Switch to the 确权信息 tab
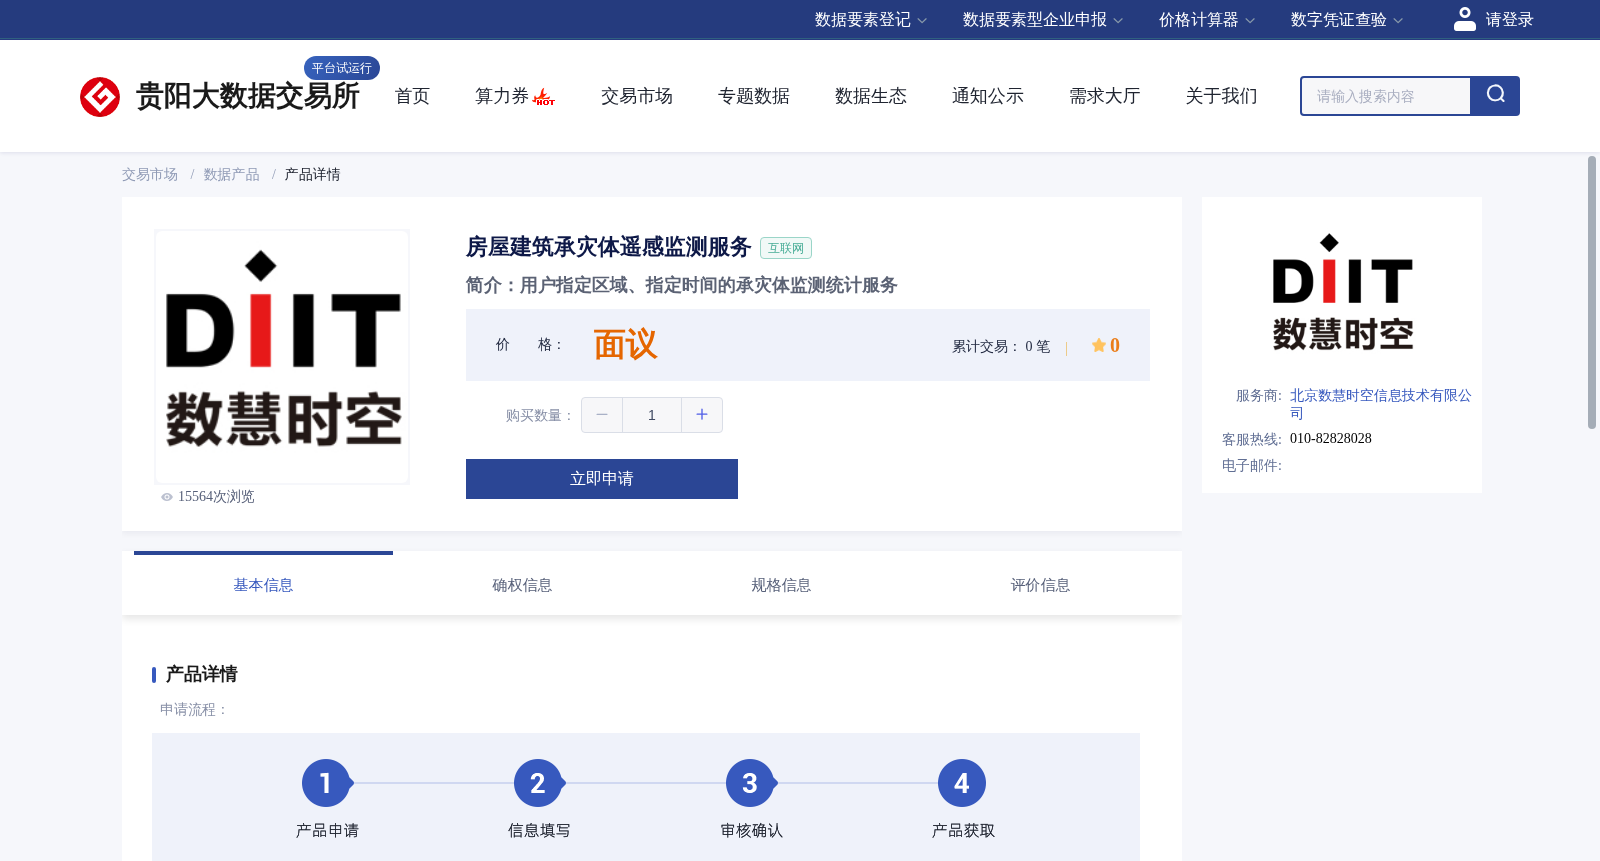The height and width of the screenshot is (861, 1600). (x=522, y=585)
